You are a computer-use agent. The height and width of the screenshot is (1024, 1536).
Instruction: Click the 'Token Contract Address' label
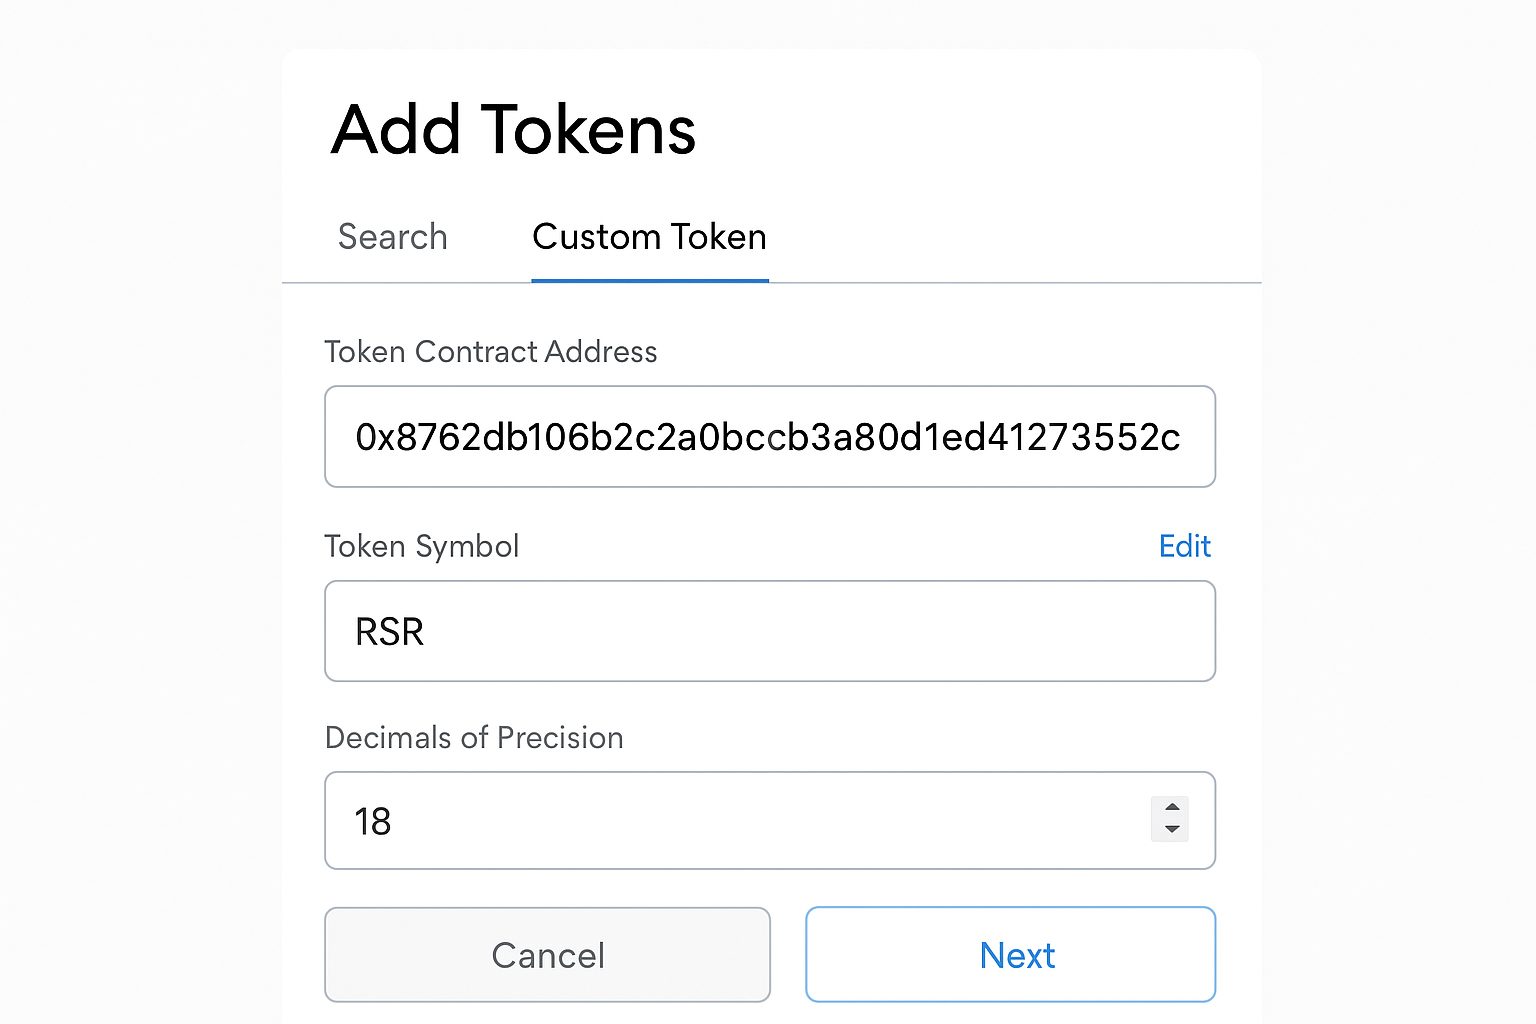490,352
